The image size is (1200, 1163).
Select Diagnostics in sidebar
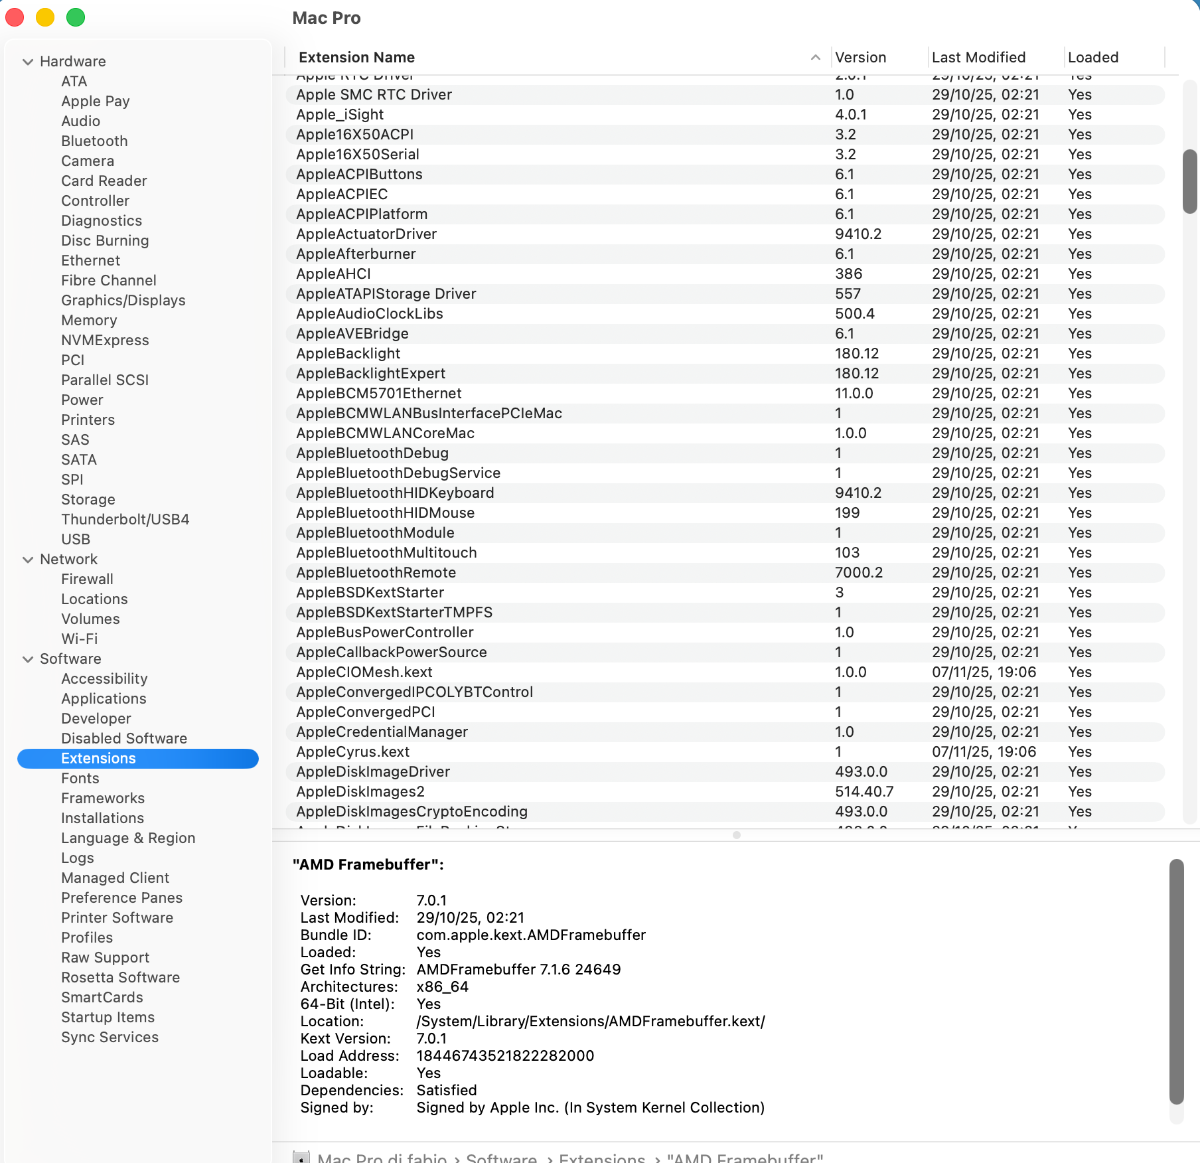101,221
